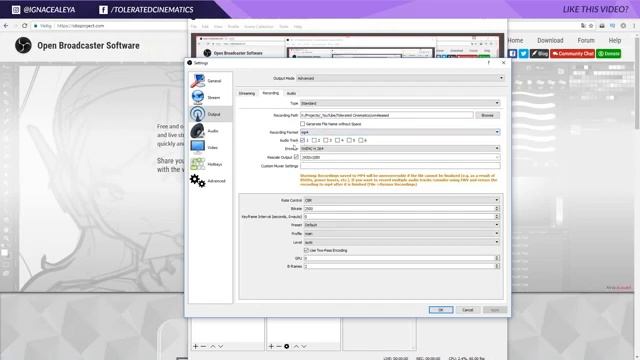Screen dimensions: 640x360
Task: Move source down arrow in OBS
Action: (x=304, y=346)
